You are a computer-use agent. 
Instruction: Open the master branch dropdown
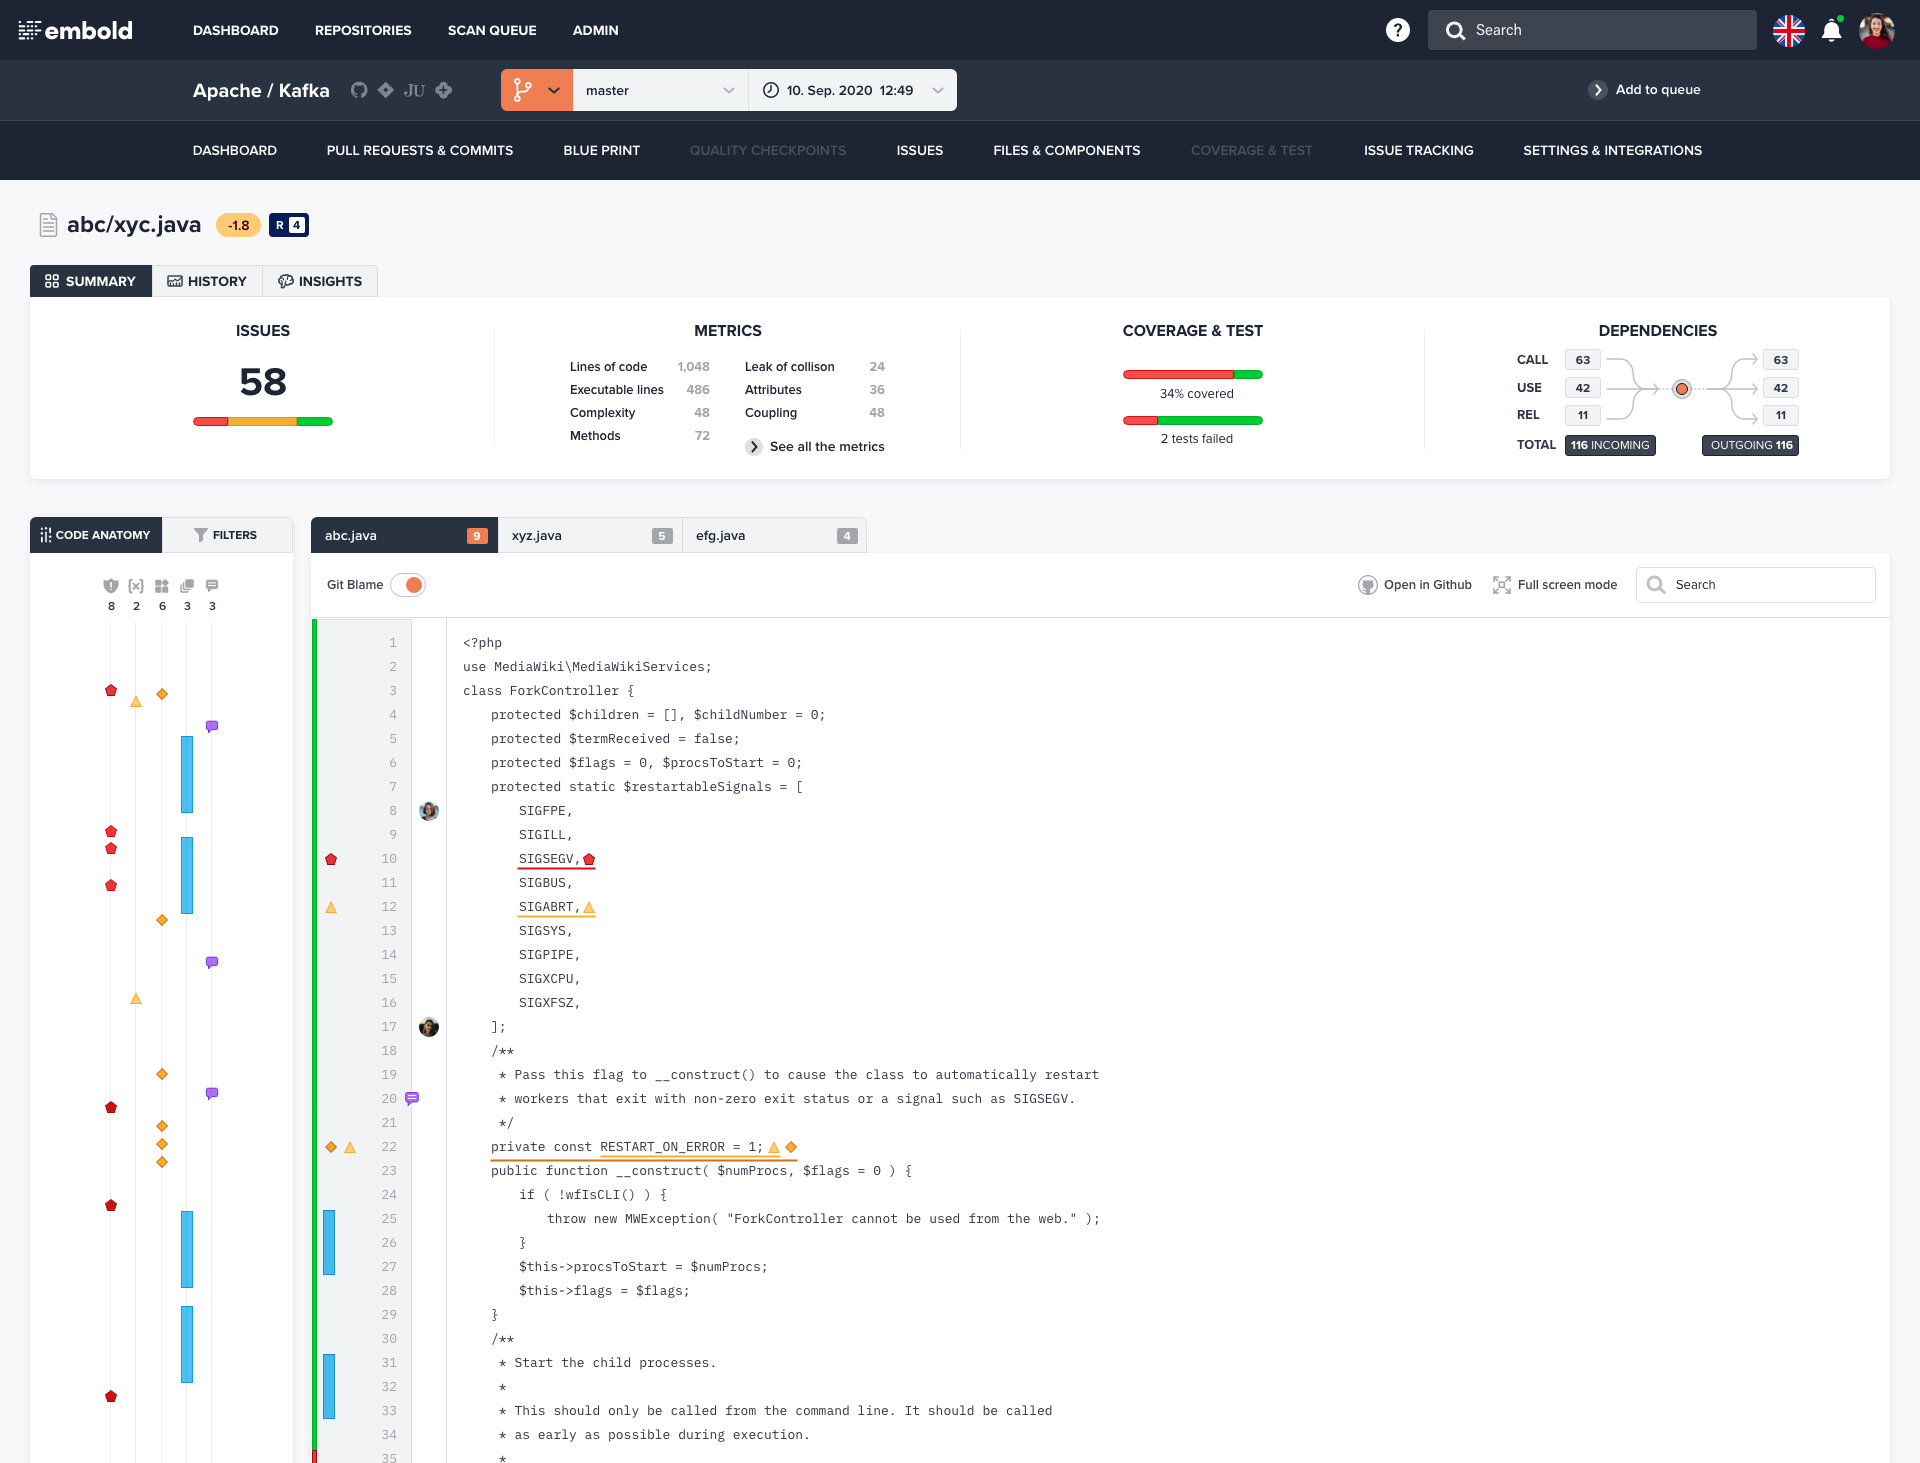(x=660, y=90)
